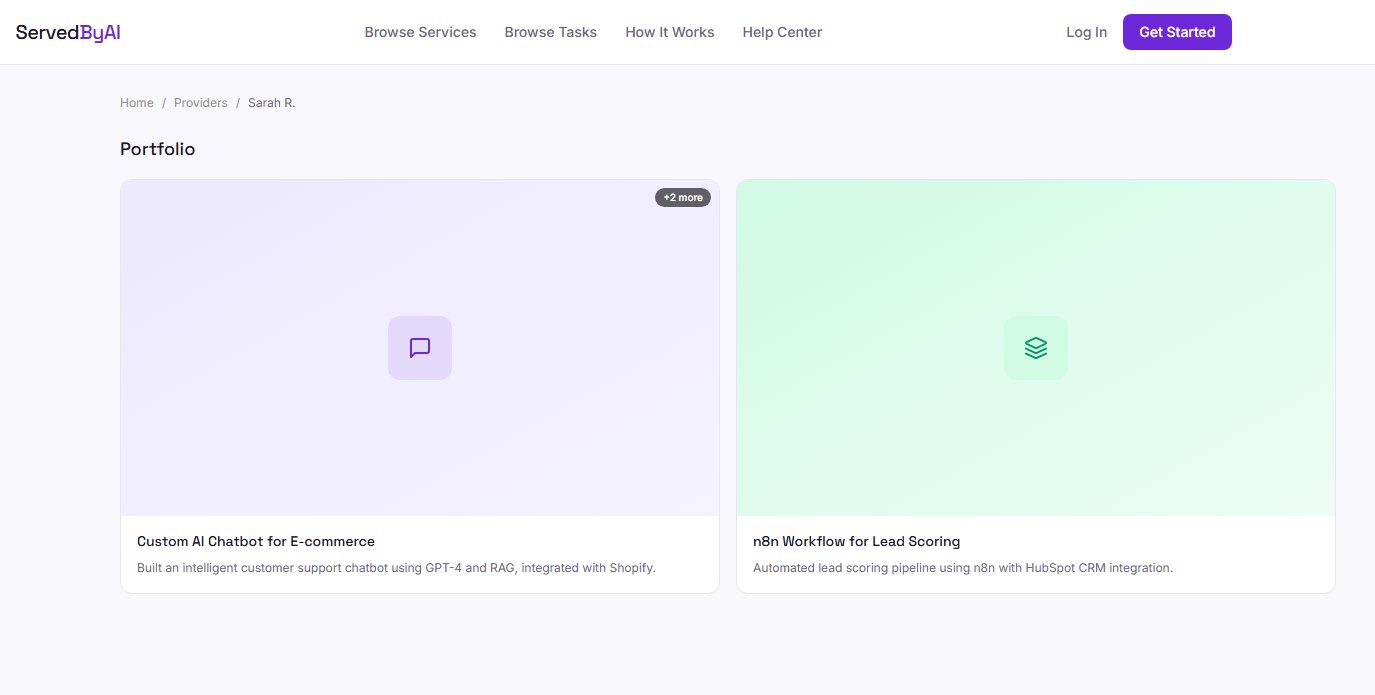Open Browse Tasks in navigation
The height and width of the screenshot is (695, 1375).
coord(551,32)
